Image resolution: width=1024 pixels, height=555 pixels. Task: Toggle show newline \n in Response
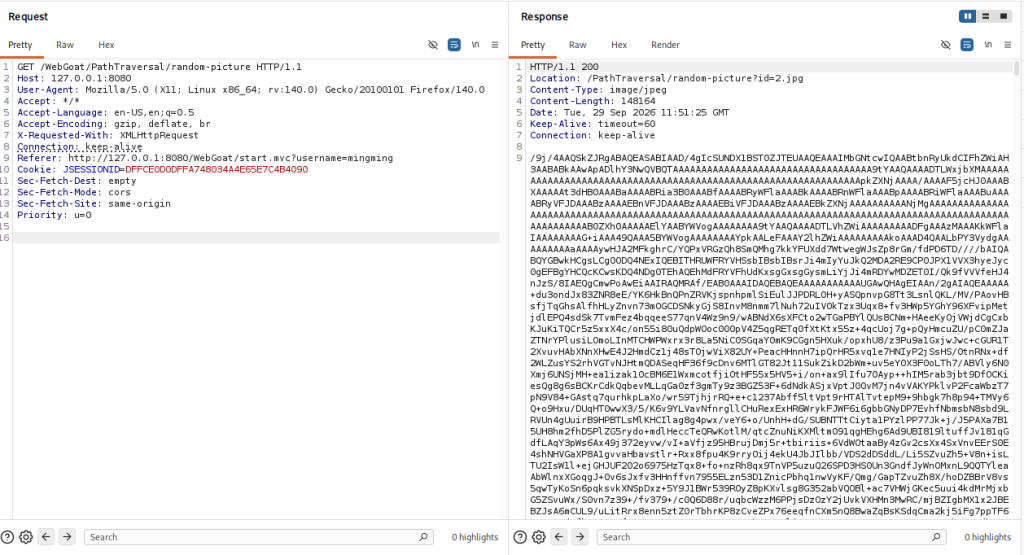[x=988, y=45]
